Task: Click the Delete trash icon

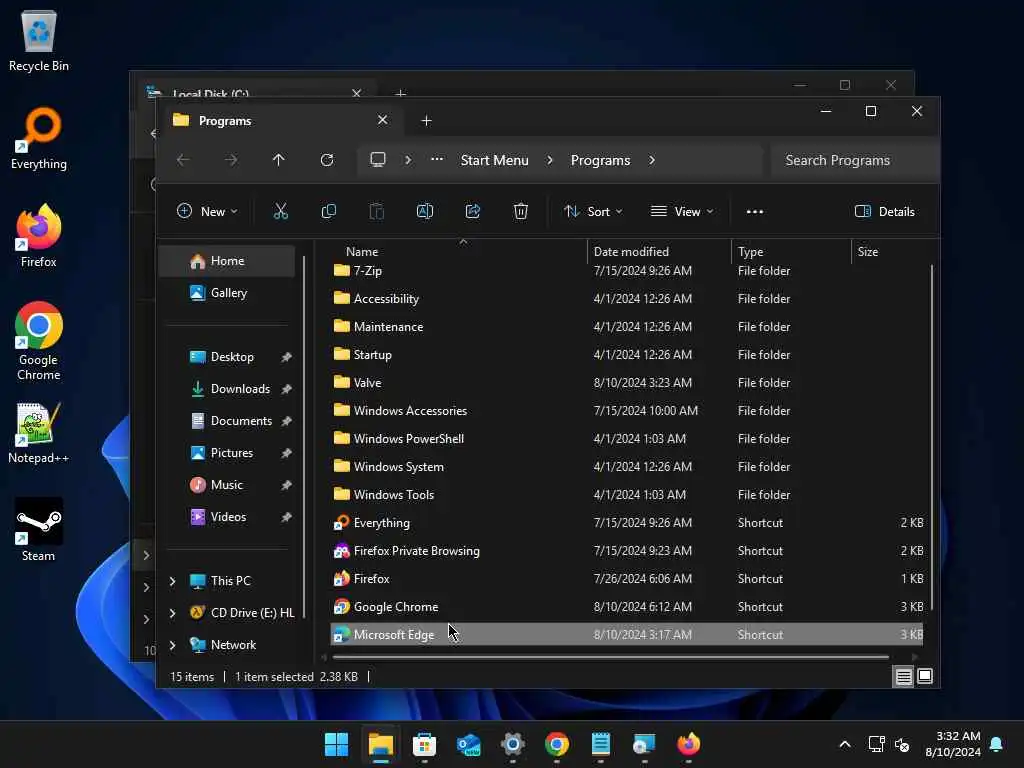Action: point(520,212)
